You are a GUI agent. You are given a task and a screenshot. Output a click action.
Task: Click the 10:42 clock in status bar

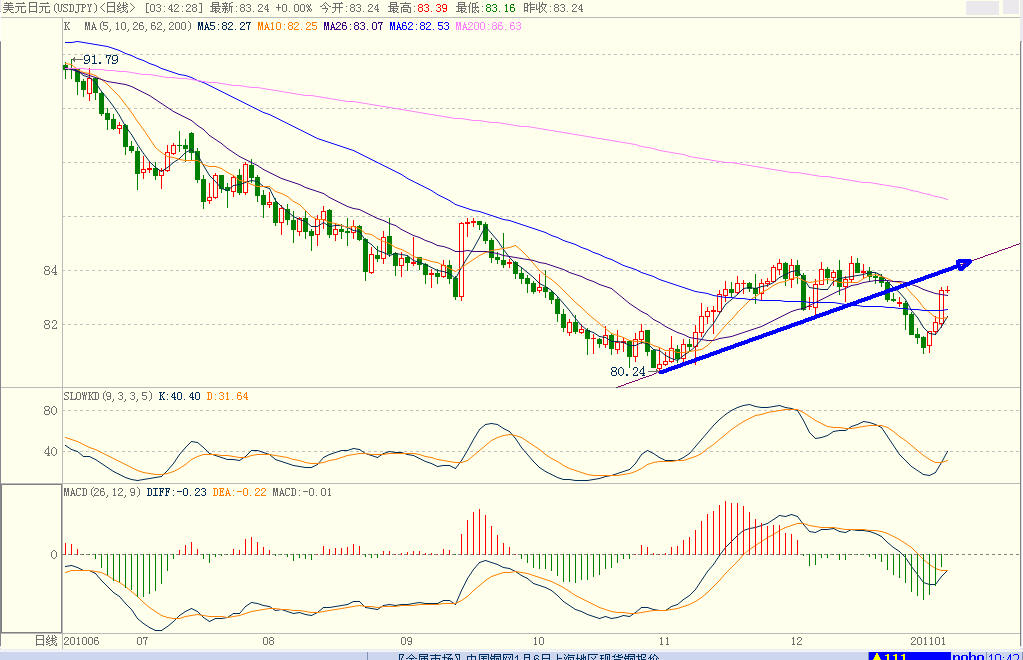point(1003,656)
